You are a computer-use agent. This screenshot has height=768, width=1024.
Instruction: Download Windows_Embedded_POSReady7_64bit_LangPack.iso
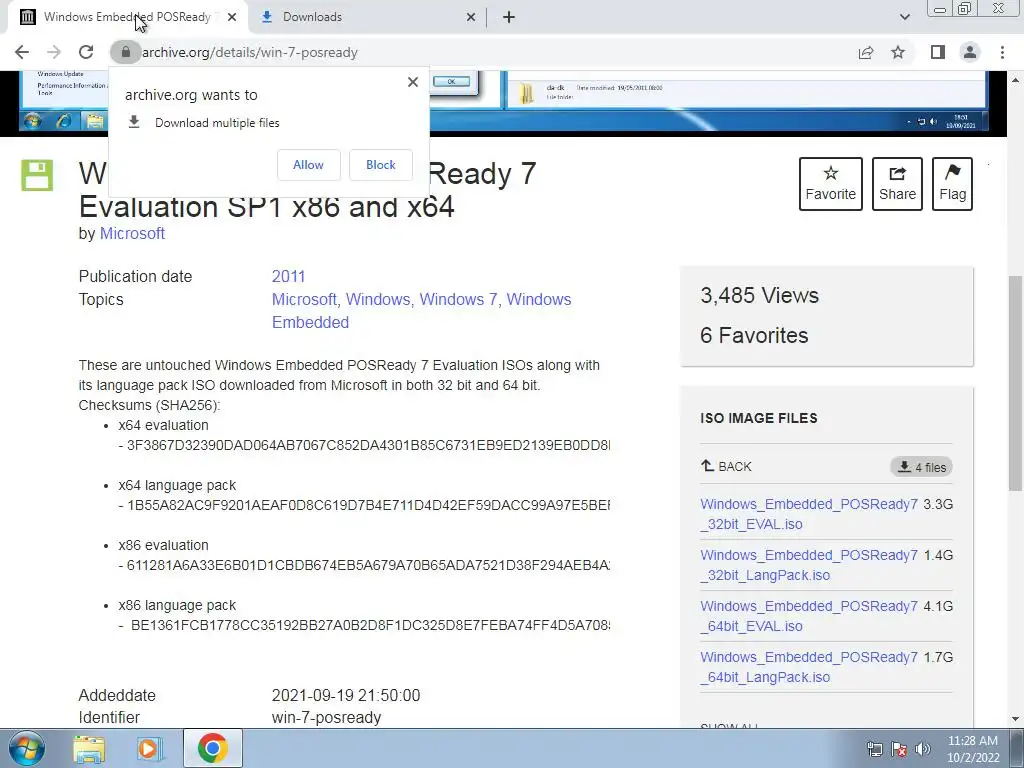click(x=808, y=667)
